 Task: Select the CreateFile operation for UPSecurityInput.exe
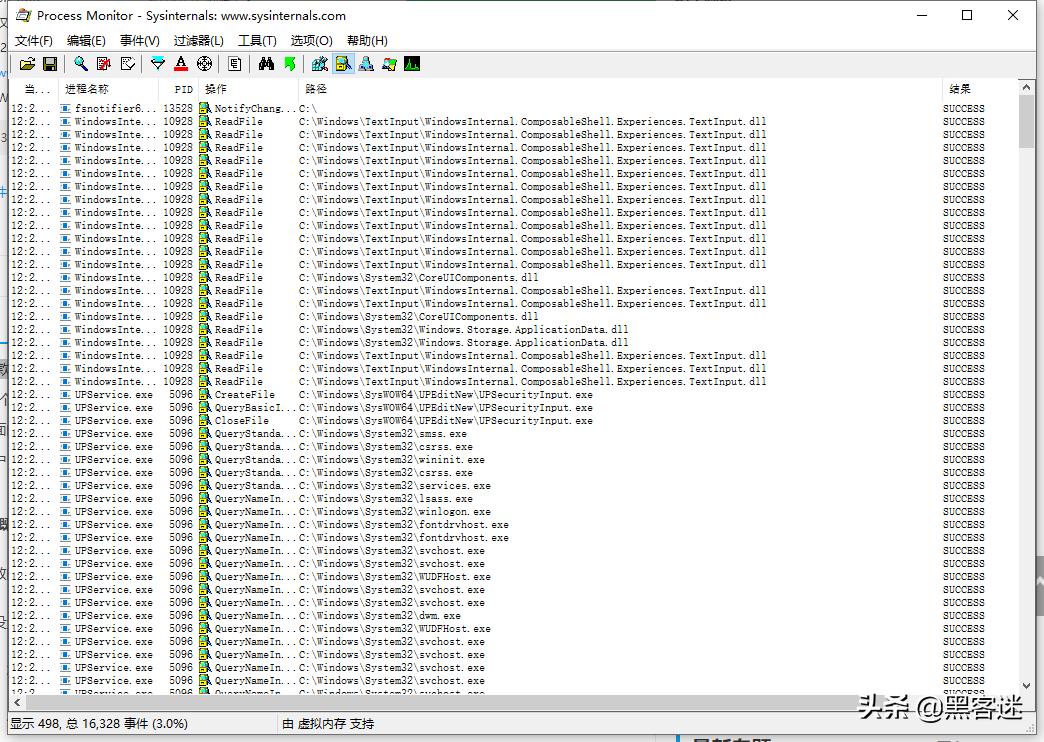point(244,394)
